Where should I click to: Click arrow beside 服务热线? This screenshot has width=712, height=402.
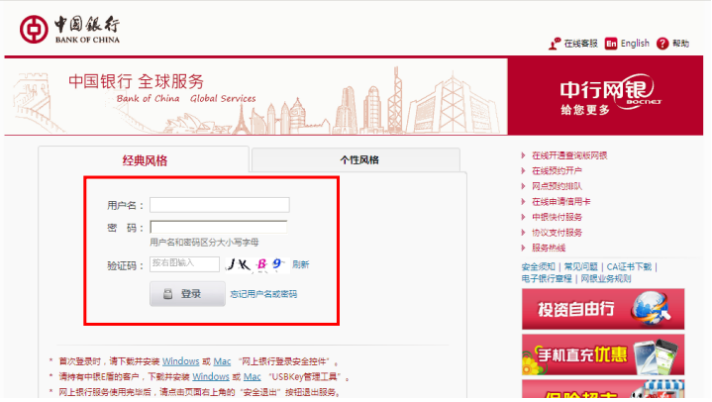coord(524,248)
